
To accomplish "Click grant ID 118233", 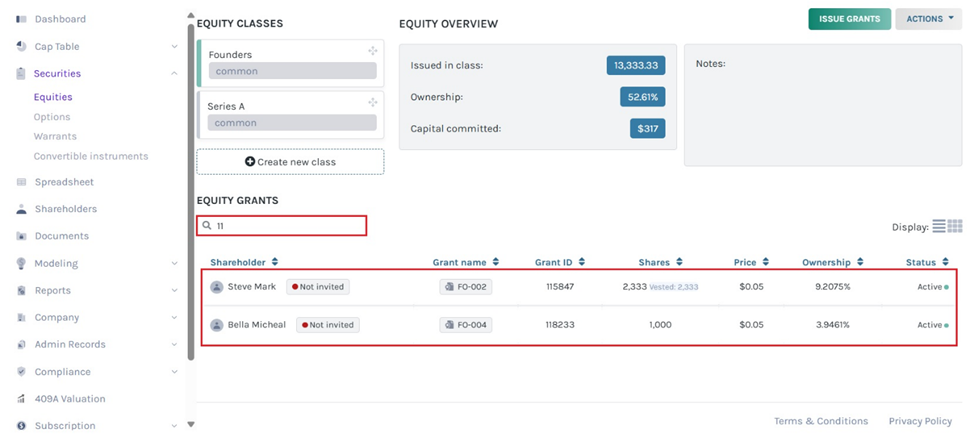I will [560, 325].
